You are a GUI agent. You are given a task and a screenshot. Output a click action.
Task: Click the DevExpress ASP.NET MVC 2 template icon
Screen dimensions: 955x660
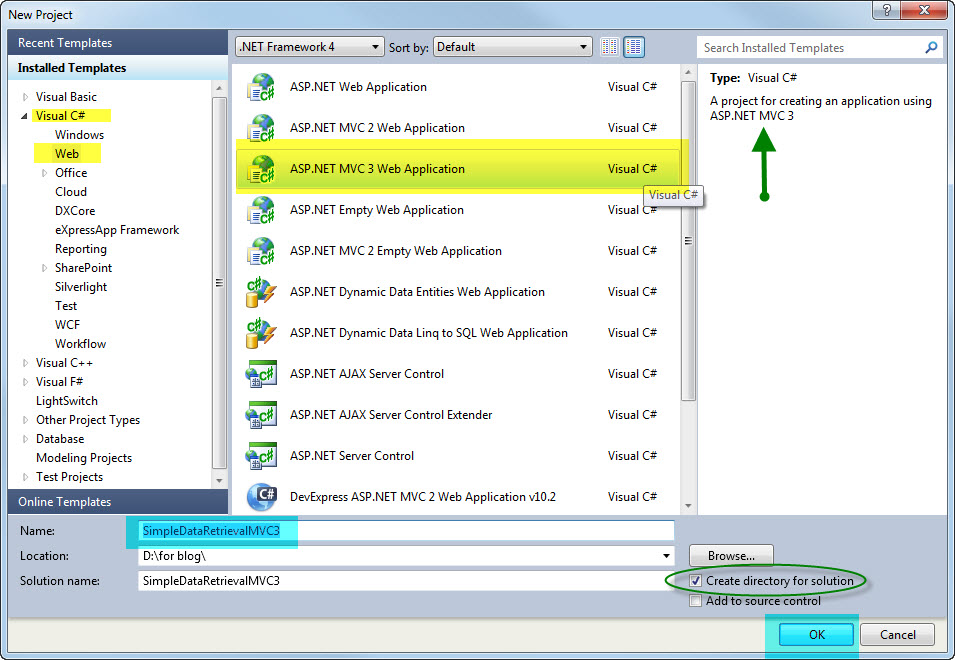click(x=261, y=497)
